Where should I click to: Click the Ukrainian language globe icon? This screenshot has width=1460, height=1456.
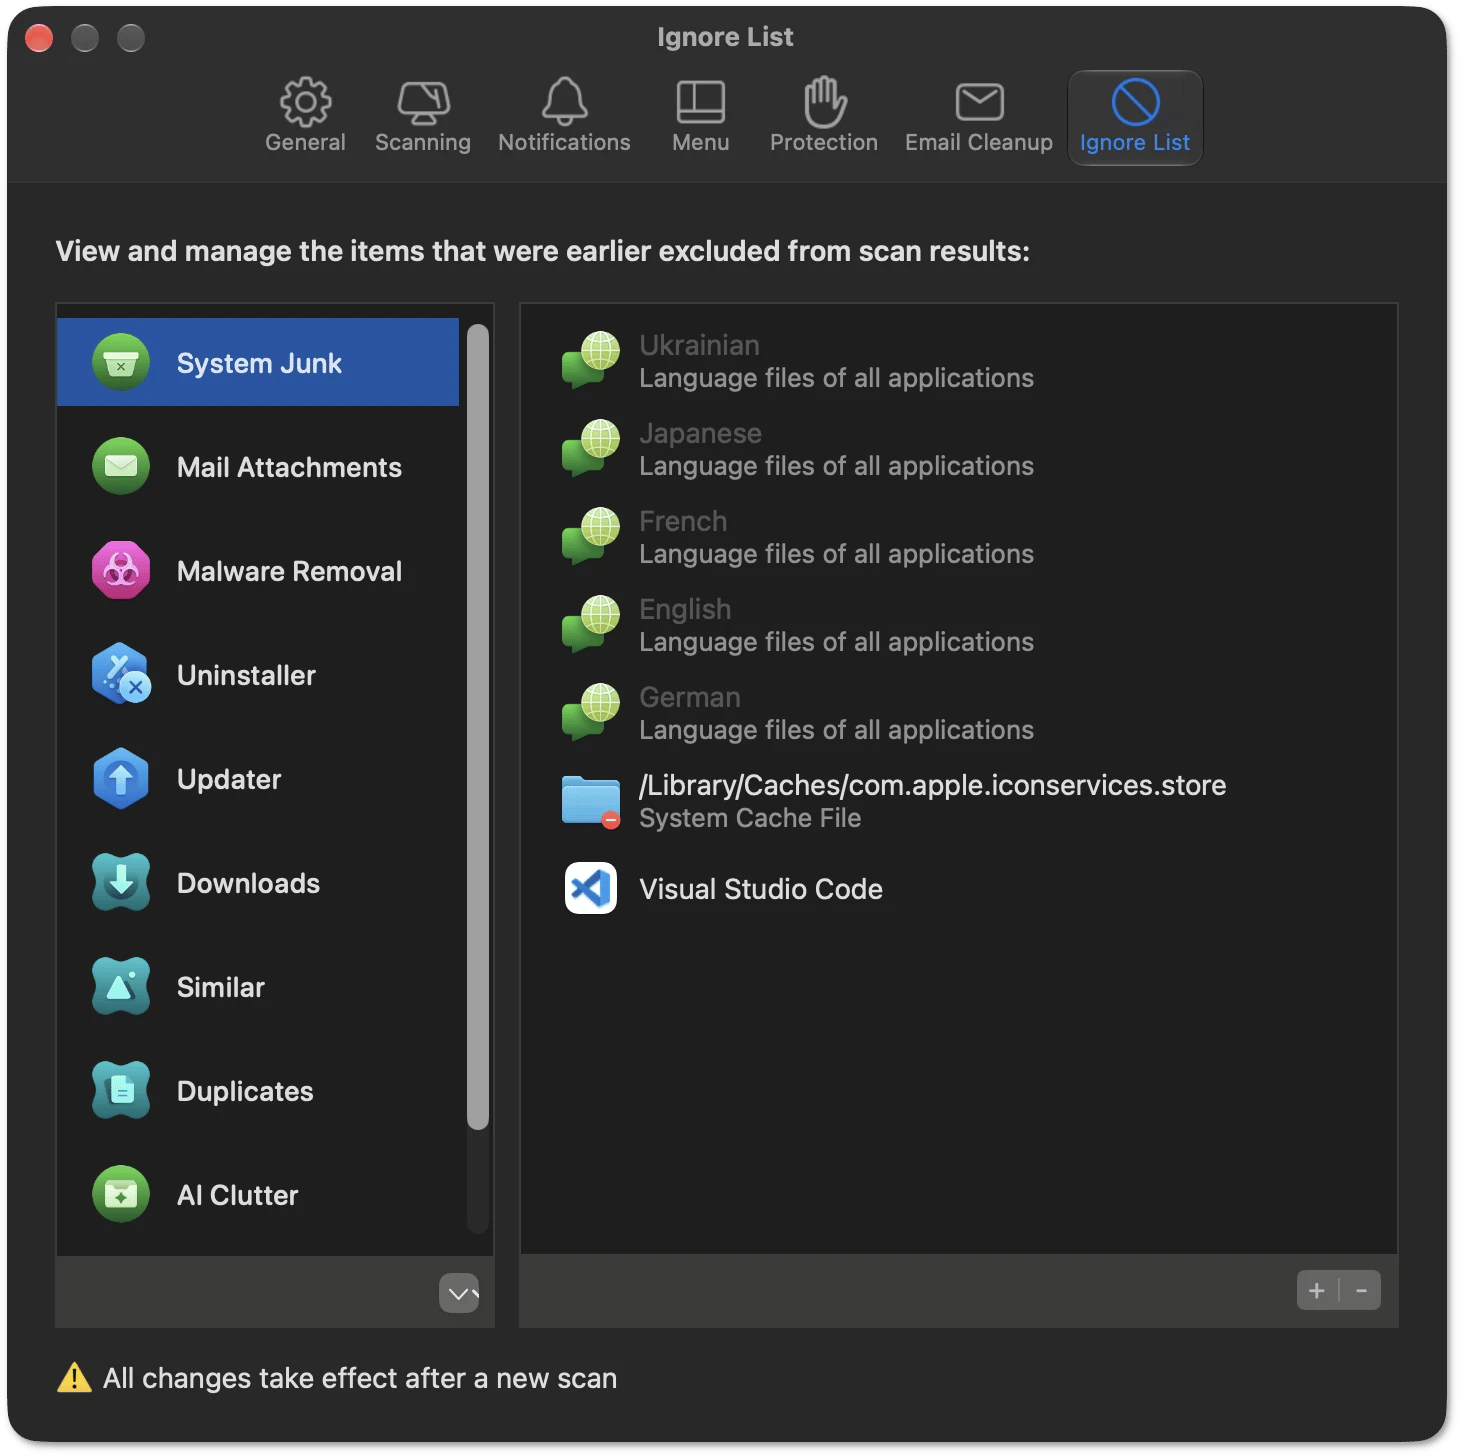[591, 361]
